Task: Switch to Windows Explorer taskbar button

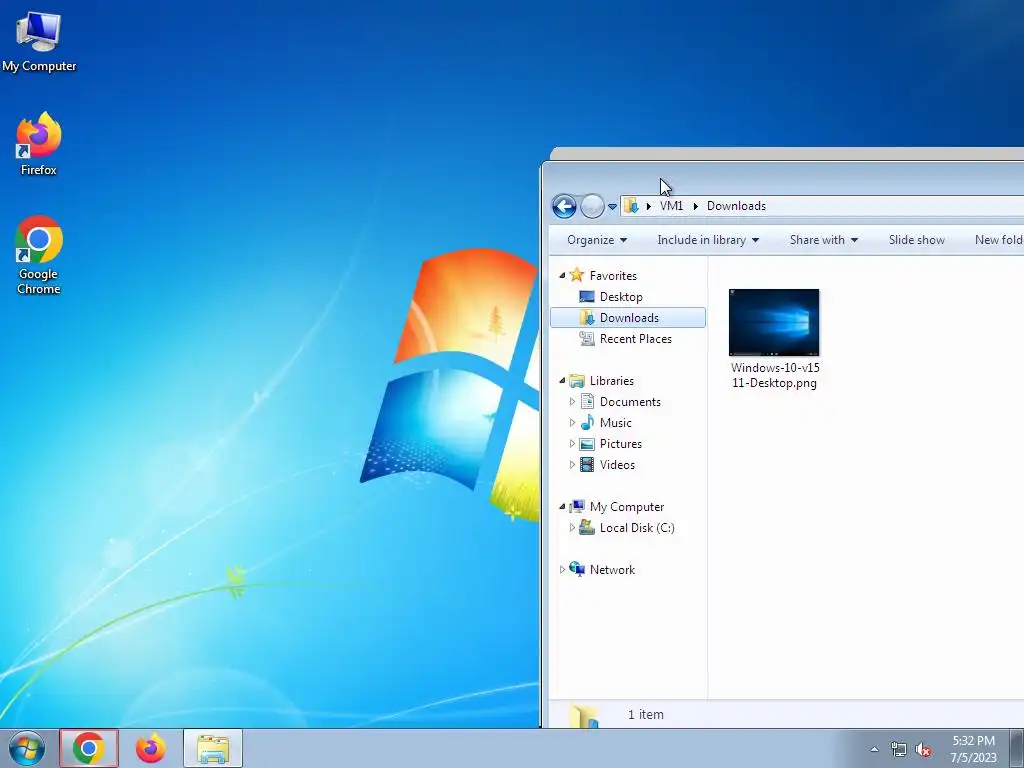Action: pos(213,748)
